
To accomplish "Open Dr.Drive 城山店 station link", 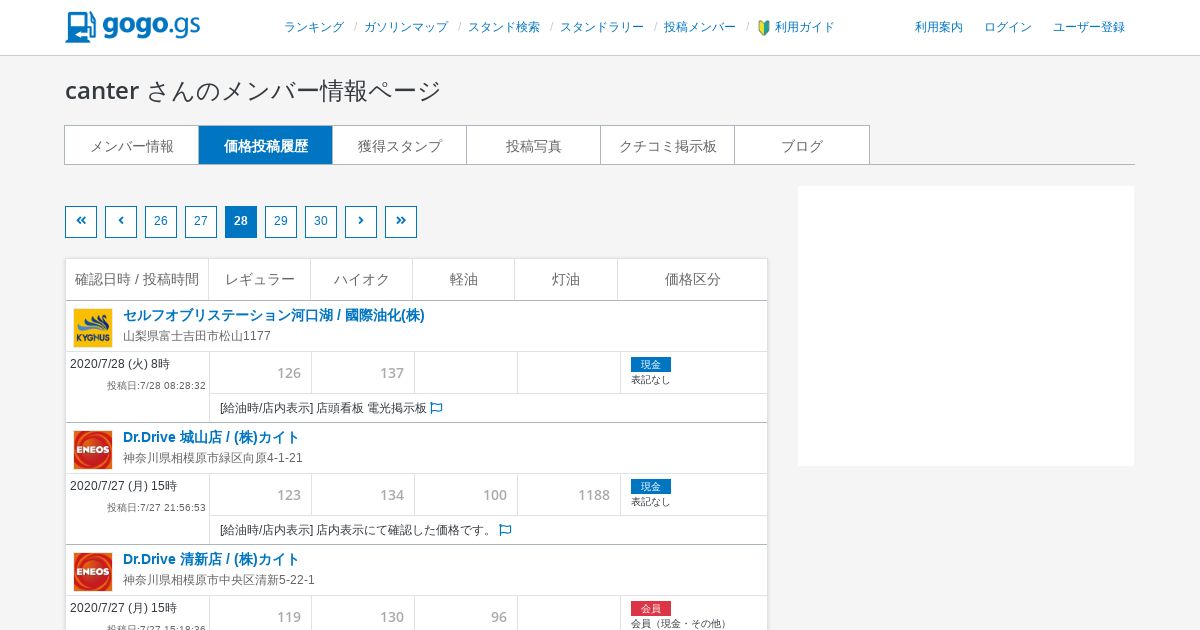I will 211,437.
